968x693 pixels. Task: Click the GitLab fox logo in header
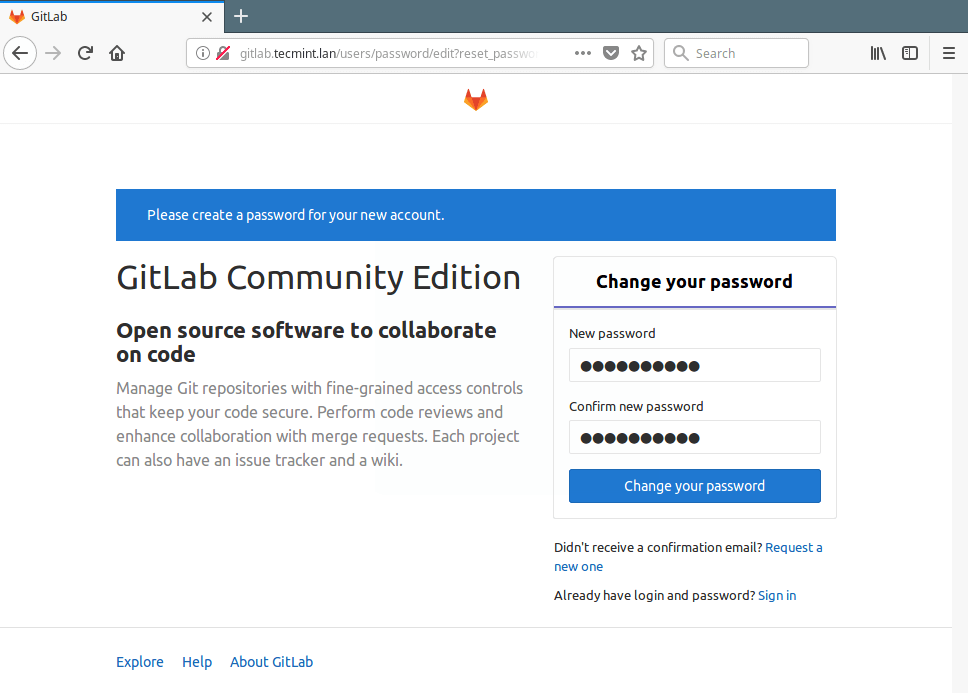click(476, 99)
